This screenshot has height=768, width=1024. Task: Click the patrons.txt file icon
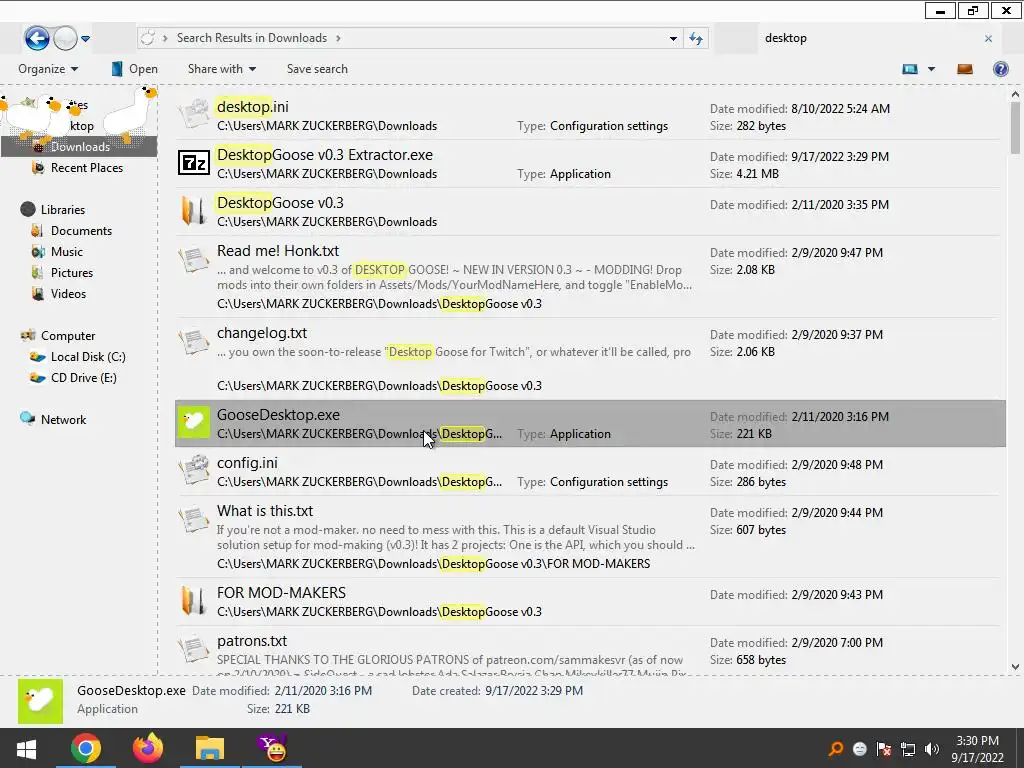(x=194, y=649)
